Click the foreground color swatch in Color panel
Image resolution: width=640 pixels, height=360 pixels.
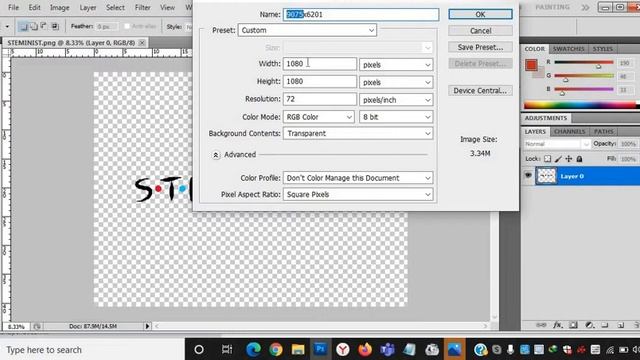coord(531,65)
